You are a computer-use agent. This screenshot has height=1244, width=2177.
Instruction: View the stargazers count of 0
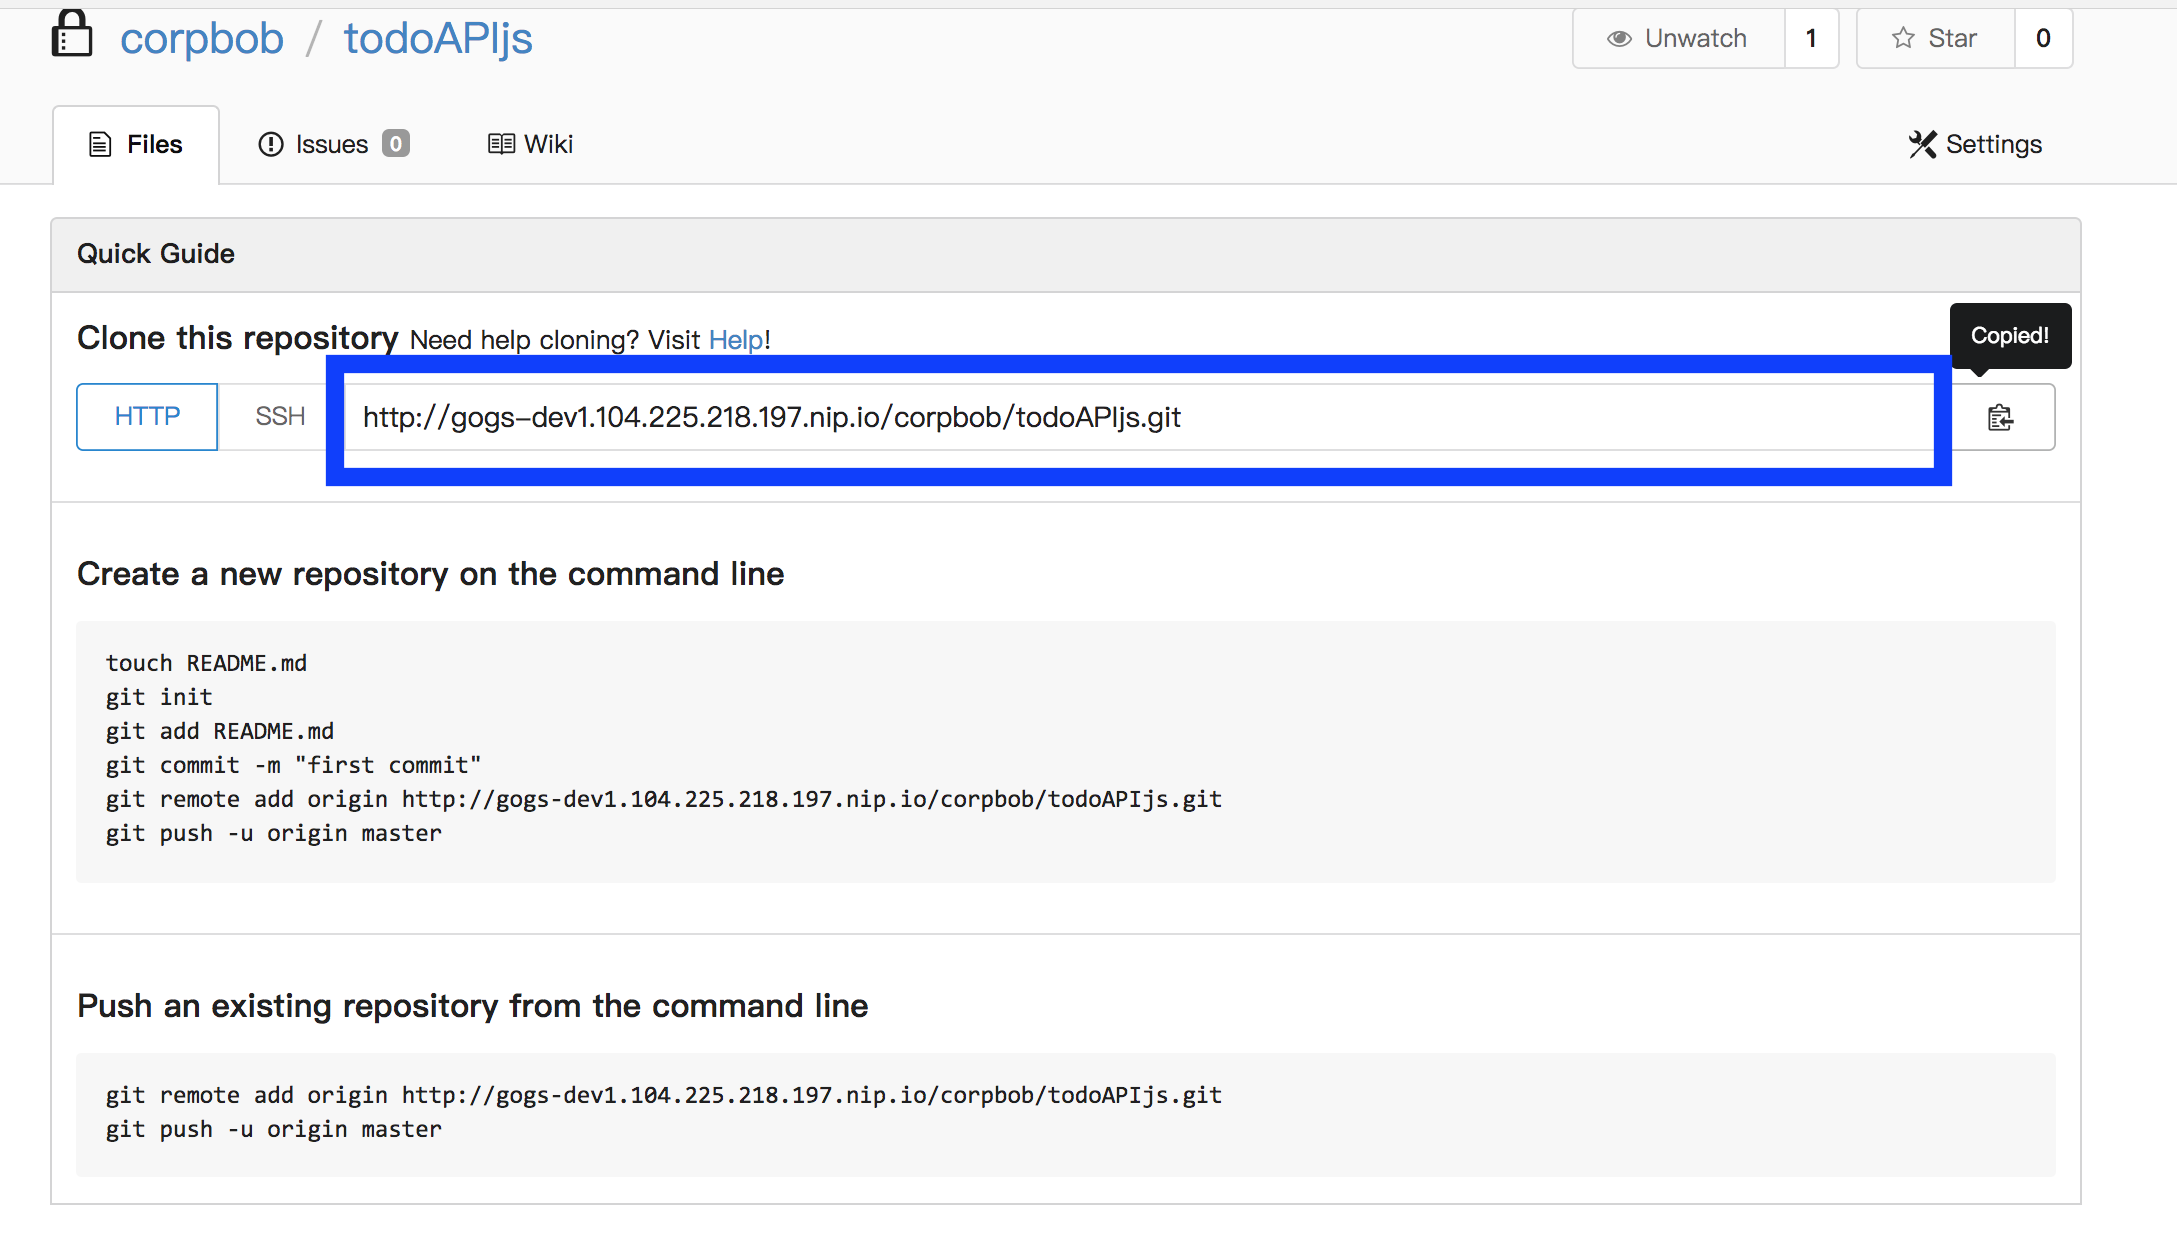2043,38
